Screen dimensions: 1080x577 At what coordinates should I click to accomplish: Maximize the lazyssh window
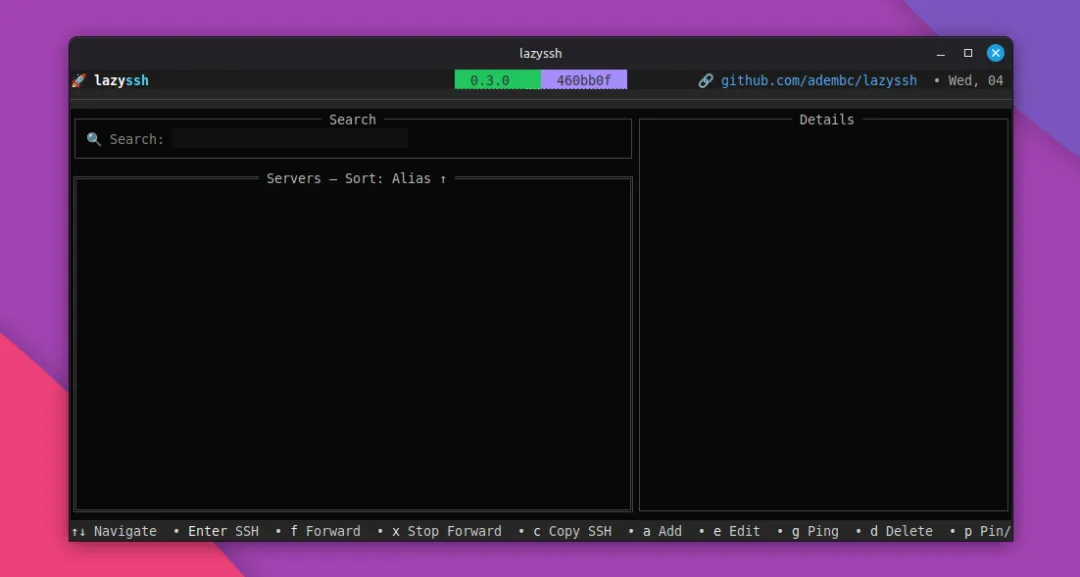tap(968, 53)
